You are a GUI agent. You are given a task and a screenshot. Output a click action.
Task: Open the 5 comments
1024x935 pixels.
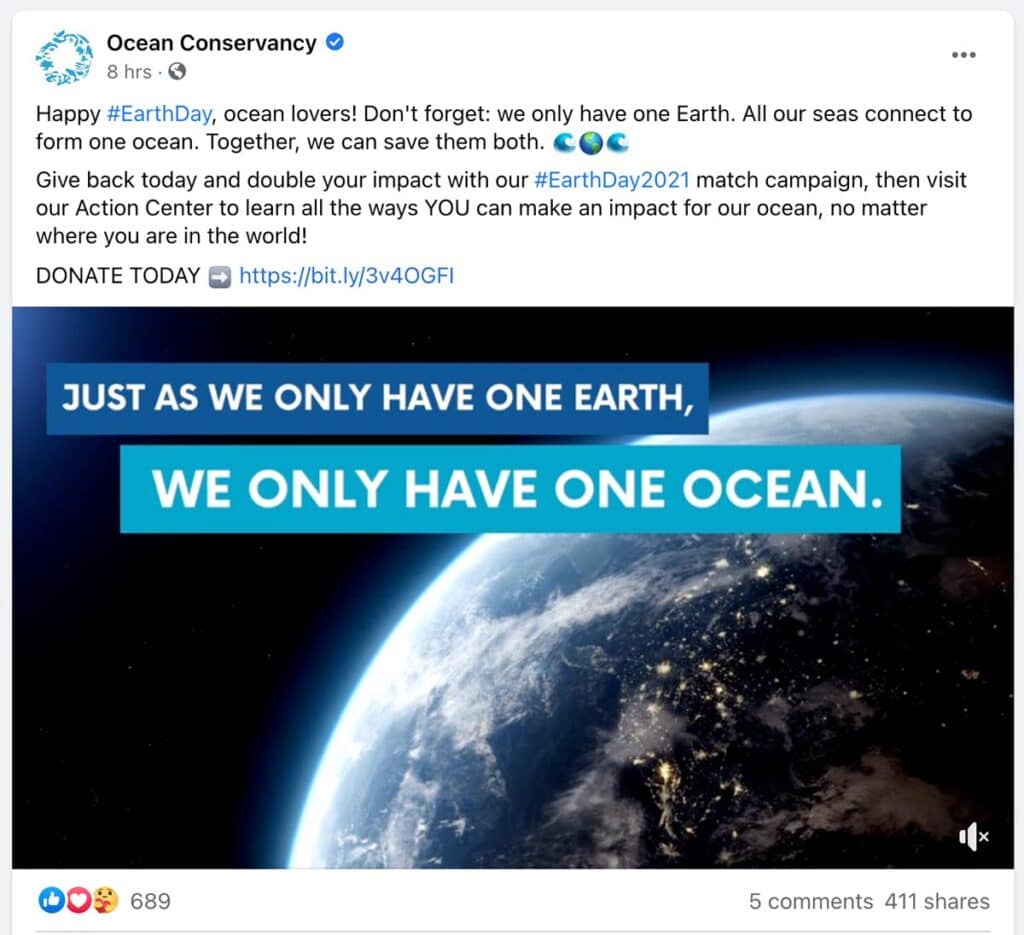810,901
